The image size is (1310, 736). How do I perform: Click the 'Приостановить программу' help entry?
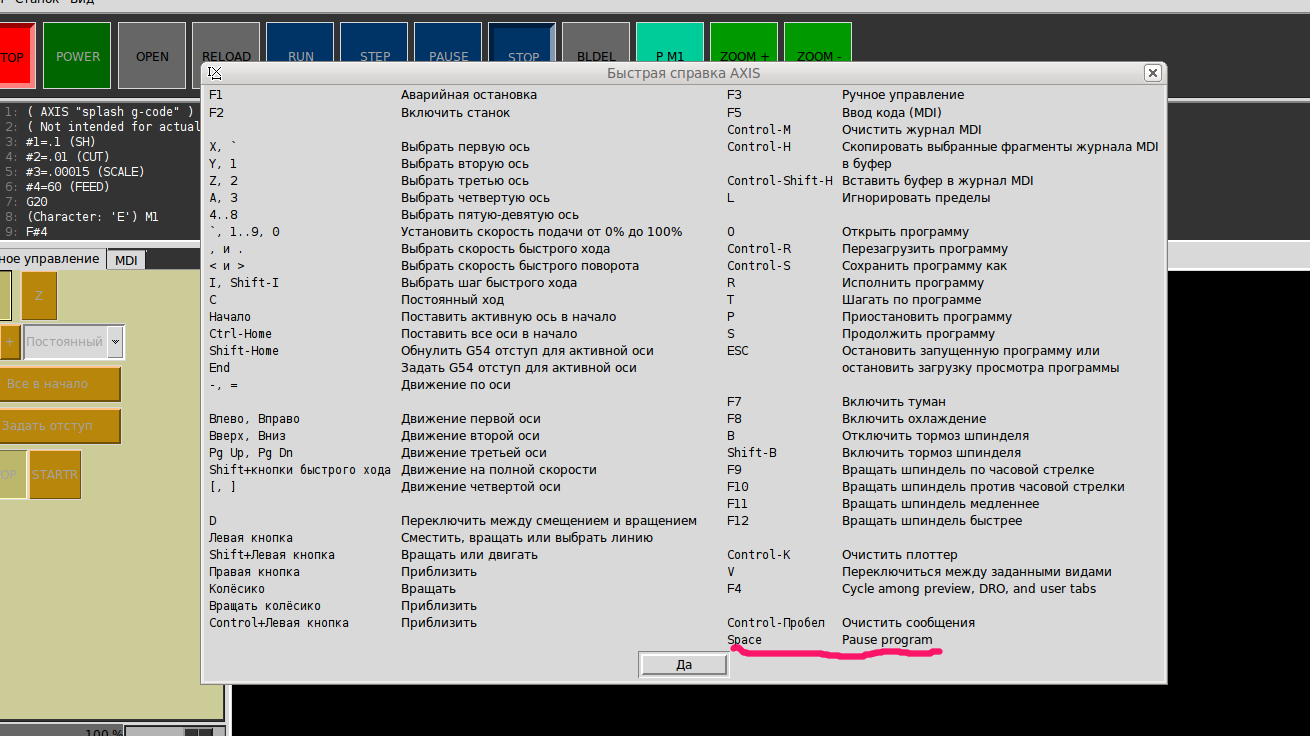pos(927,317)
